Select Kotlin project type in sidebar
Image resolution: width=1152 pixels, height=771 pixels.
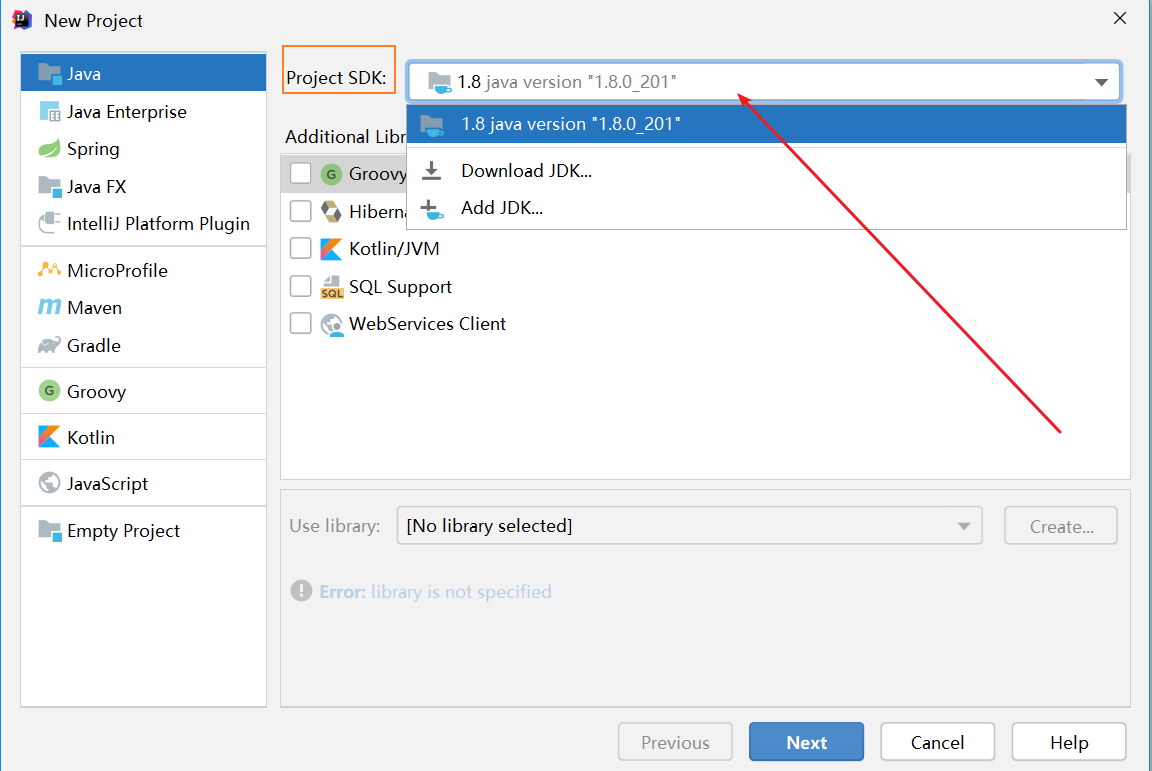[x=143, y=437]
